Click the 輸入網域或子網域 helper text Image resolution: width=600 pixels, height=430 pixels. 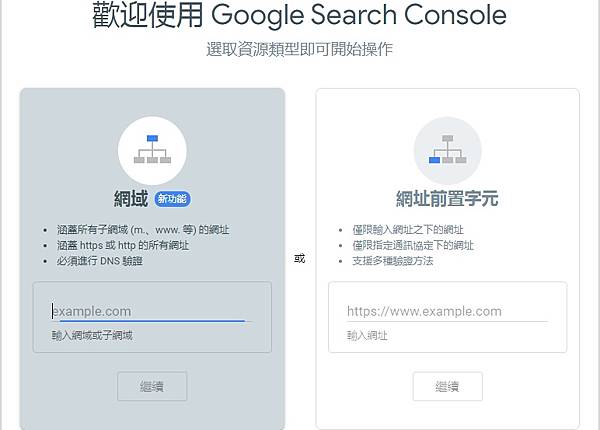click(92, 336)
